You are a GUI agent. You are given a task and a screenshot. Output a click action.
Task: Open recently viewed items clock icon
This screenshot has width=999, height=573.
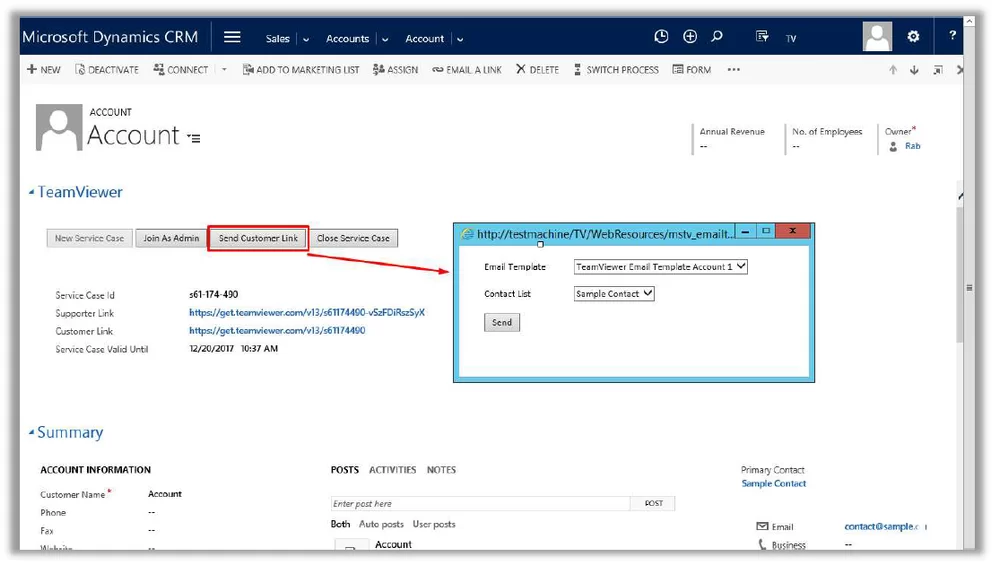[x=661, y=37]
